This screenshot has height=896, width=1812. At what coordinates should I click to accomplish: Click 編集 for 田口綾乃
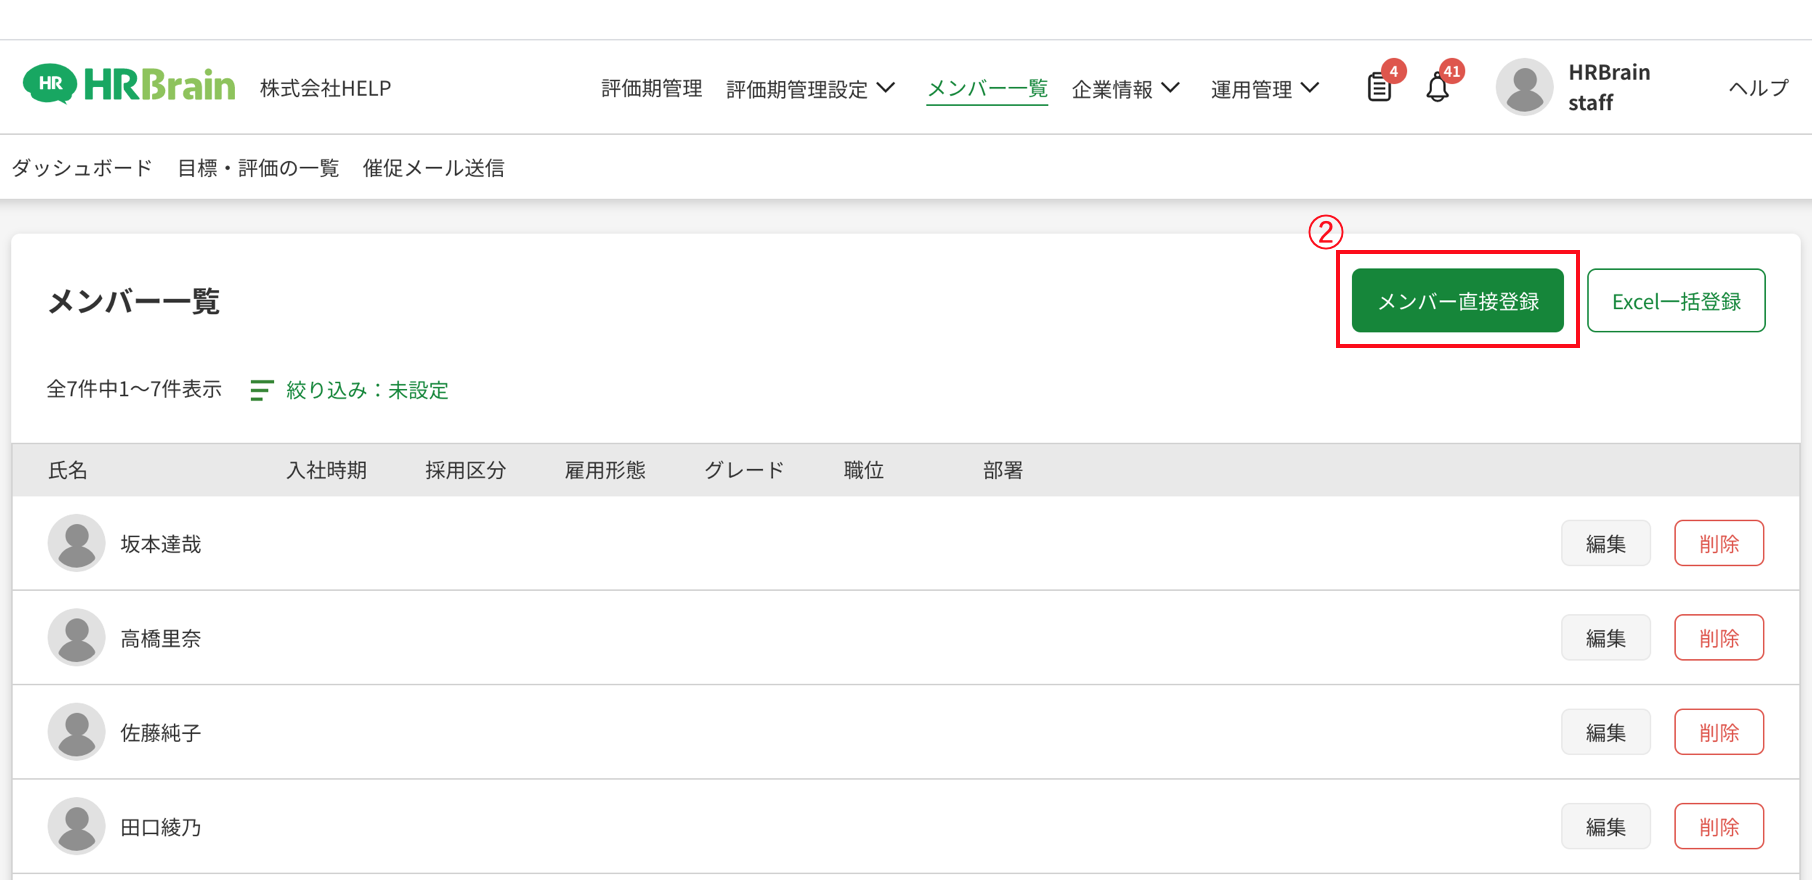(1606, 826)
